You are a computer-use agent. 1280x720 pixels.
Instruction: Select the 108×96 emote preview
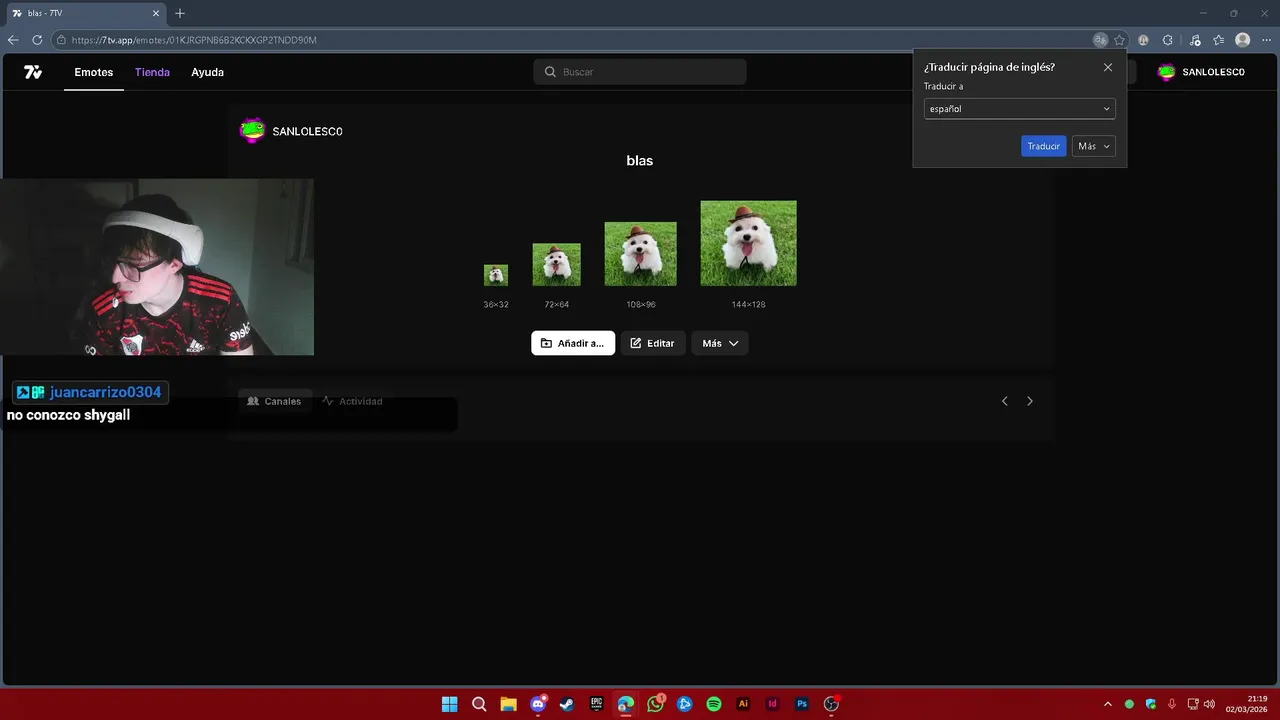(x=640, y=254)
